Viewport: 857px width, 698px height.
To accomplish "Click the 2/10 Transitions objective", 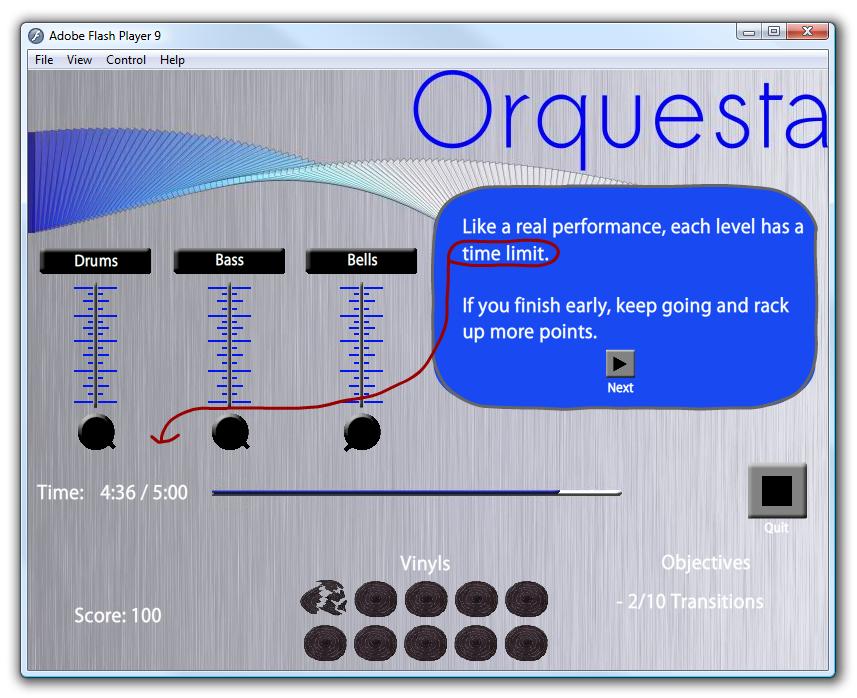I will click(x=690, y=601).
